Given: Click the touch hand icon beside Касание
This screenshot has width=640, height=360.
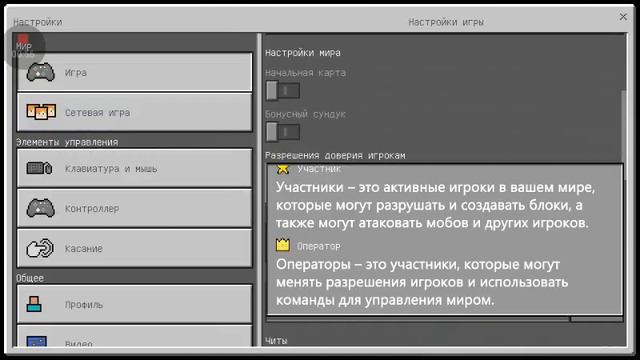Looking at the screenshot, I should [40, 248].
